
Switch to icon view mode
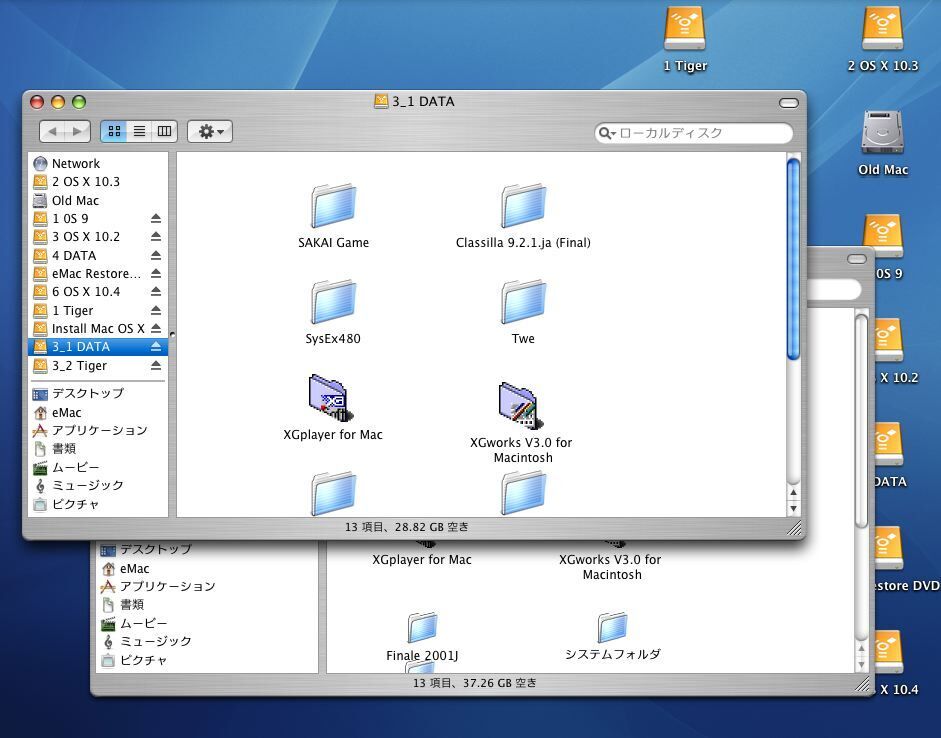pyautogui.click(x=113, y=131)
